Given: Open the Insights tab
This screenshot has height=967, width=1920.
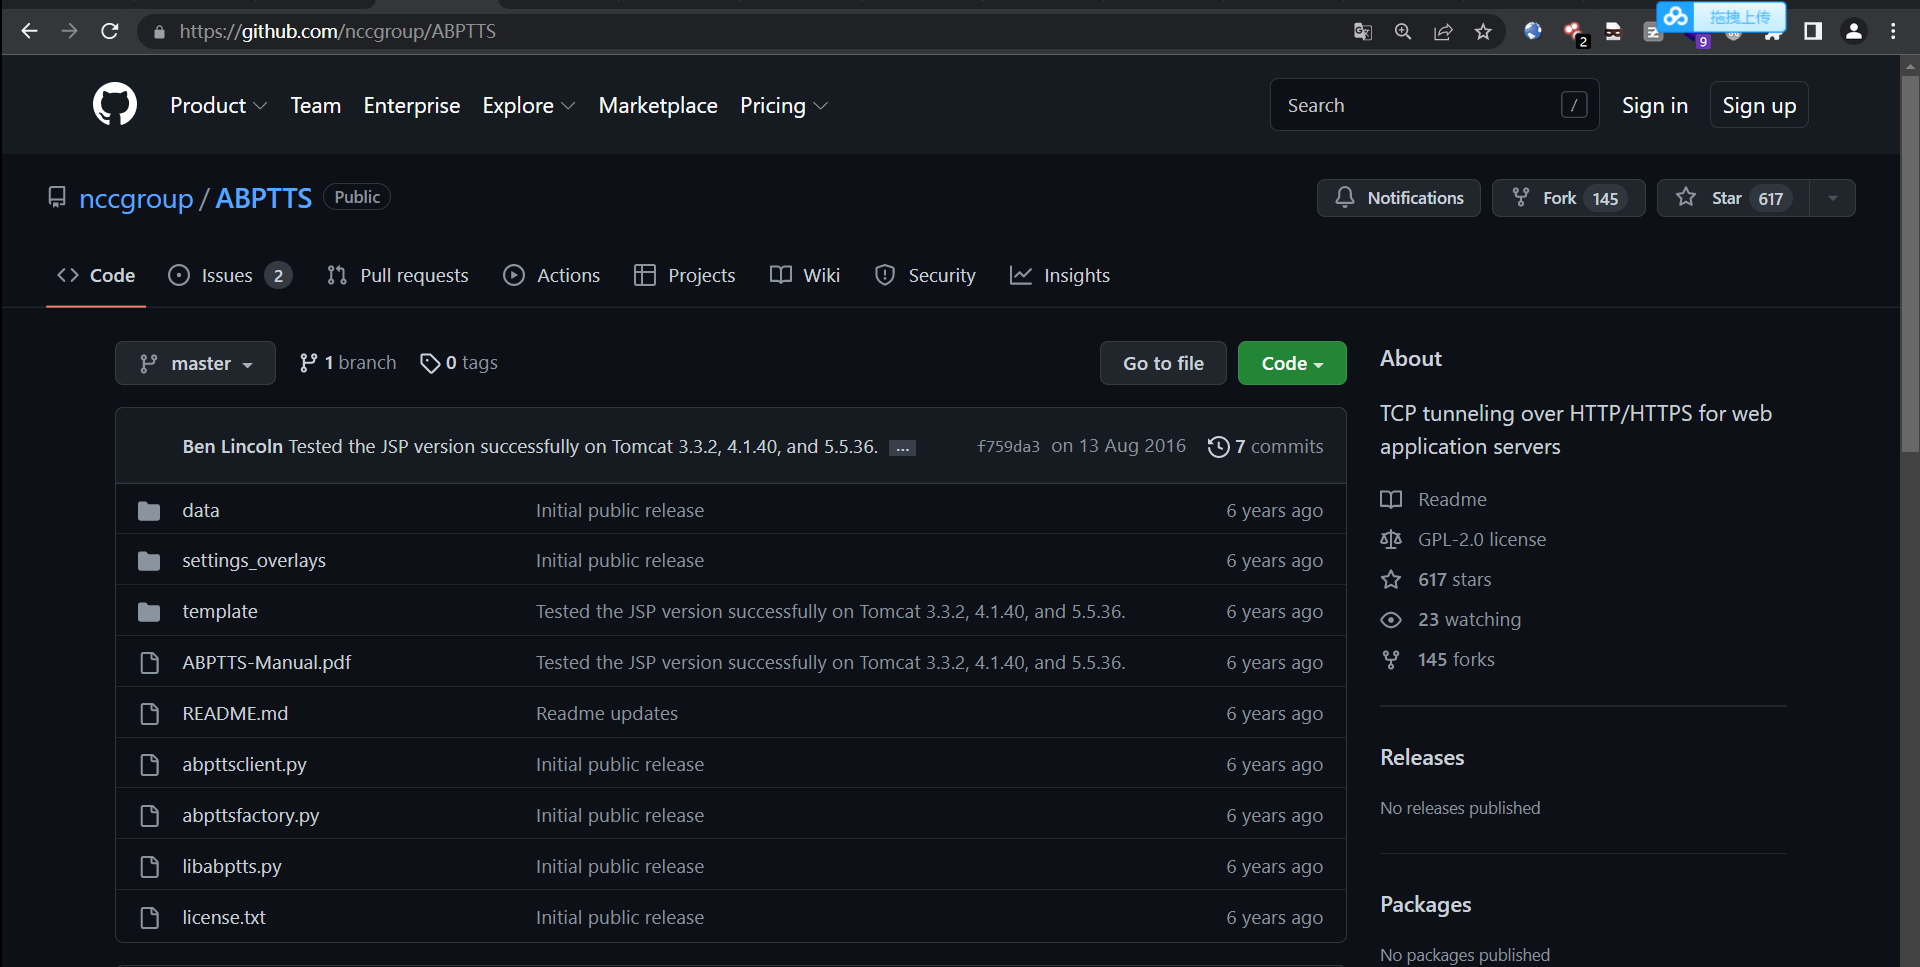Looking at the screenshot, I should [1060, 275].
